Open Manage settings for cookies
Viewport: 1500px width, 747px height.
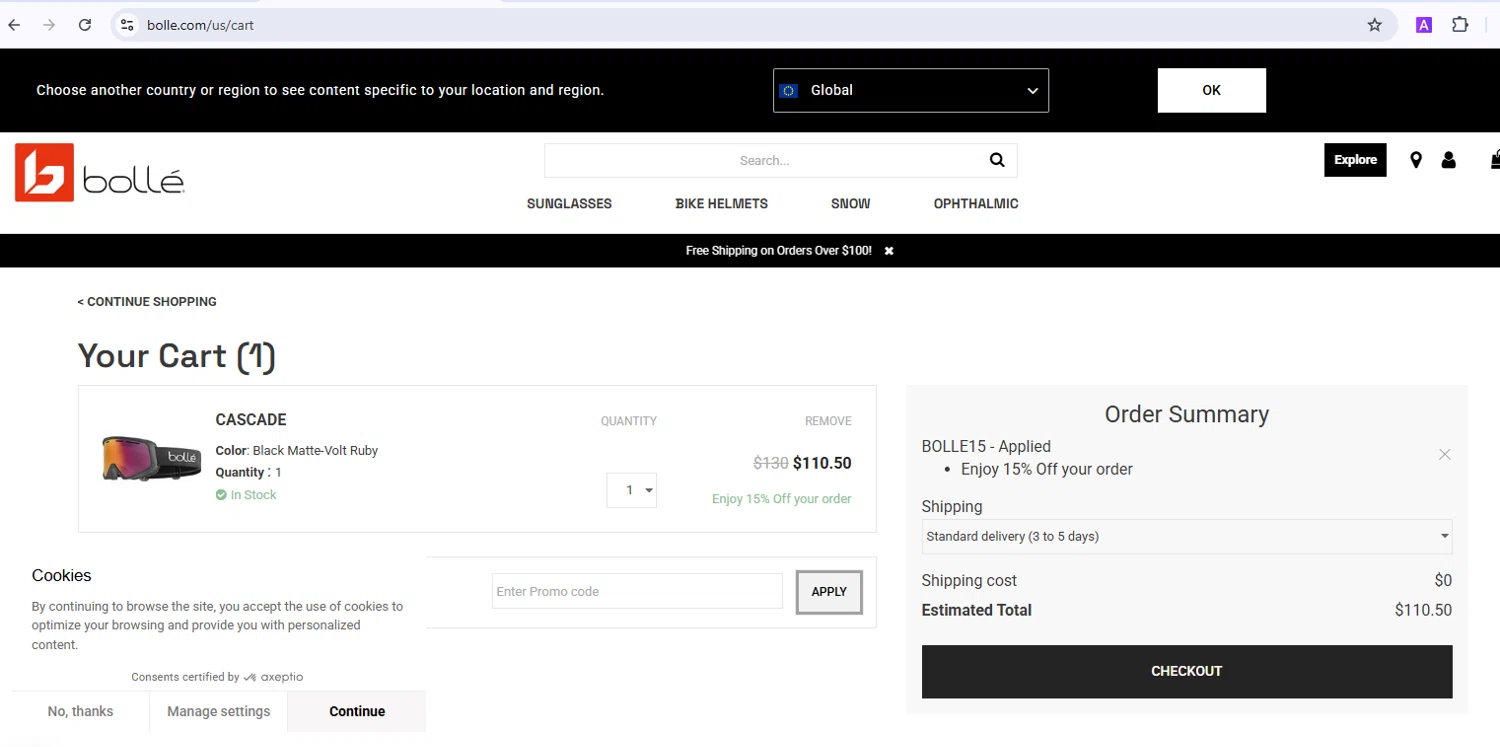(219, 712)
